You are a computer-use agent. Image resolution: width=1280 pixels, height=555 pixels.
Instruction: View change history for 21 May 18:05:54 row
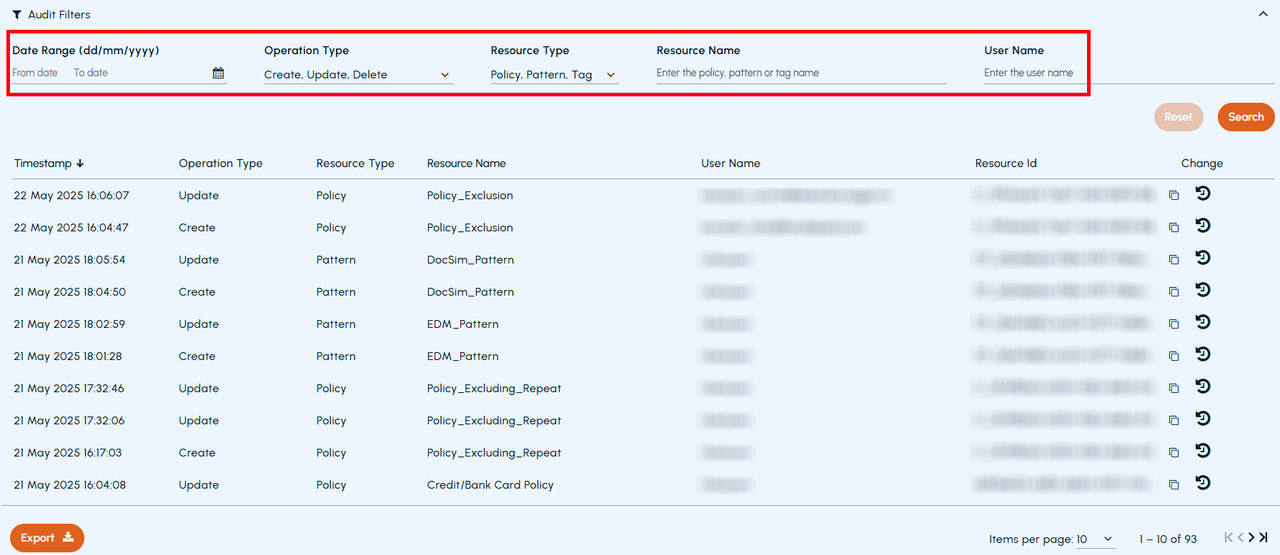pyautogui.click(x=1203, y=258)
